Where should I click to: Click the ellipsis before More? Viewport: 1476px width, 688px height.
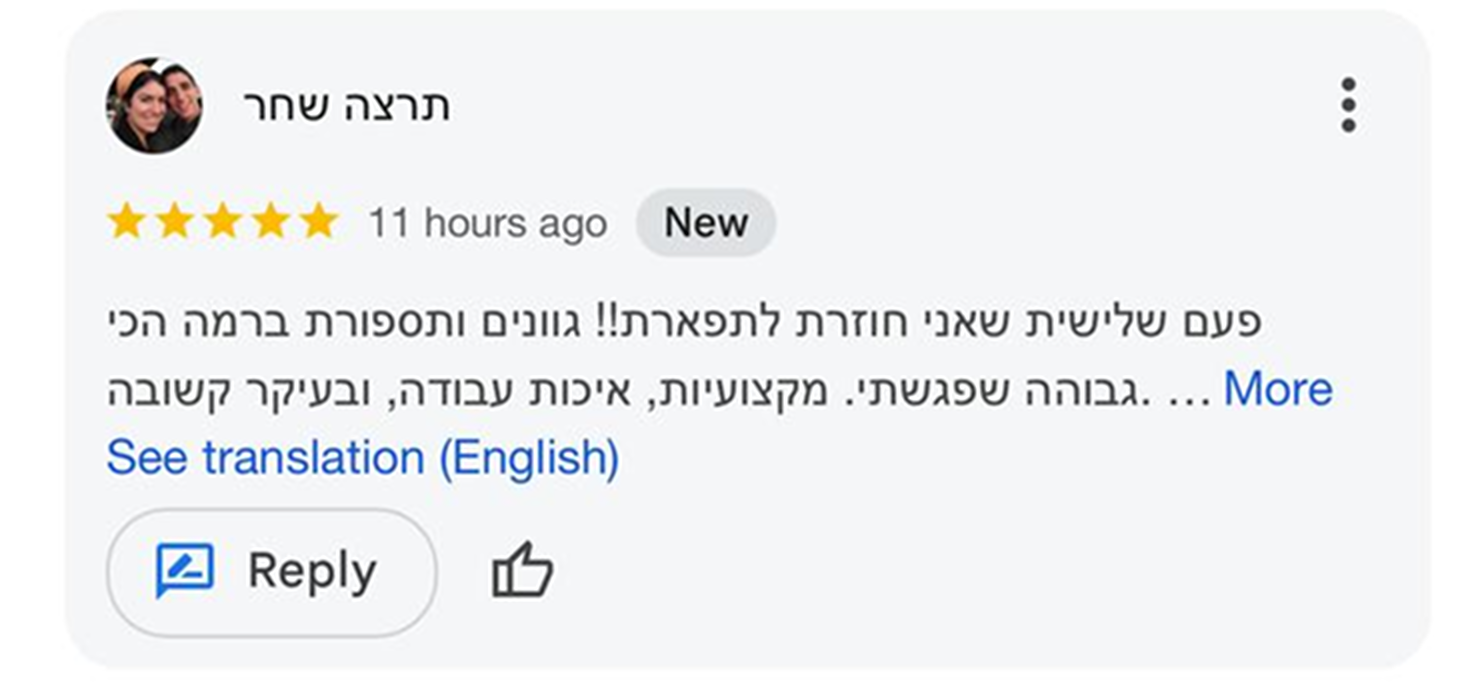1190,392
